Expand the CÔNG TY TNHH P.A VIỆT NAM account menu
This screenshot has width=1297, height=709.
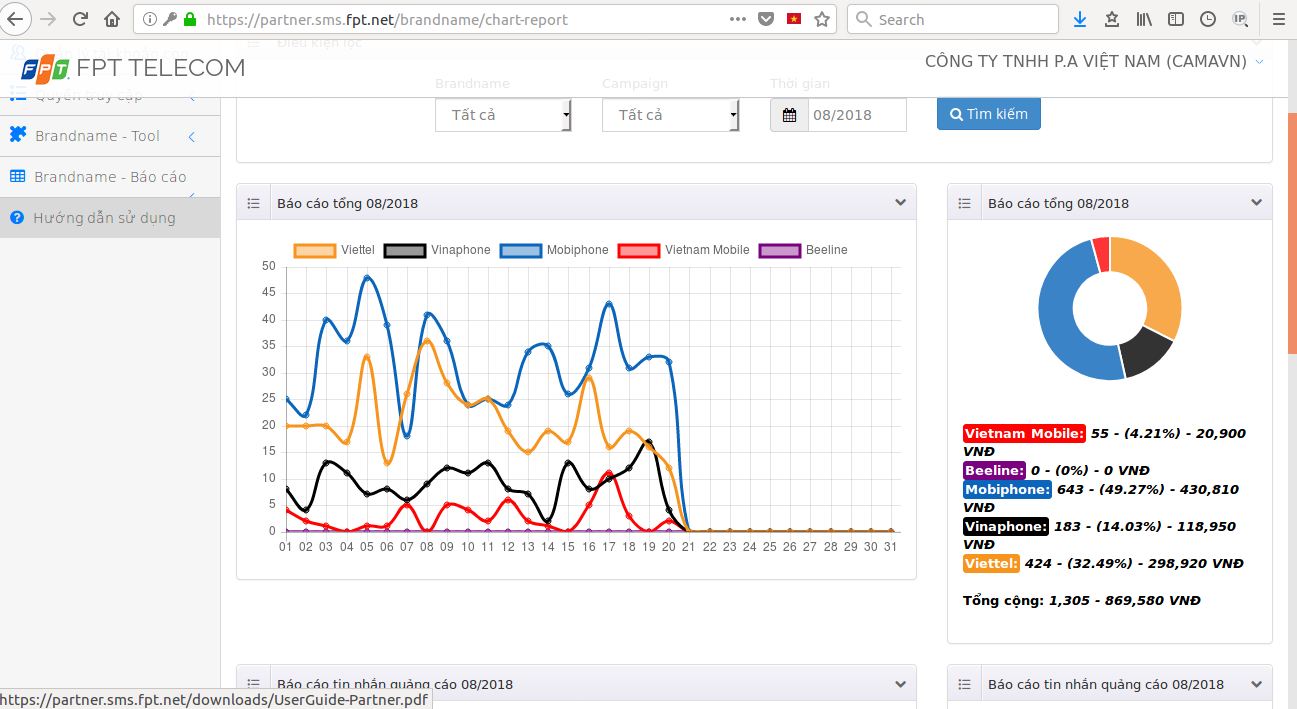pyautogui.click(x=1094, y=62)
